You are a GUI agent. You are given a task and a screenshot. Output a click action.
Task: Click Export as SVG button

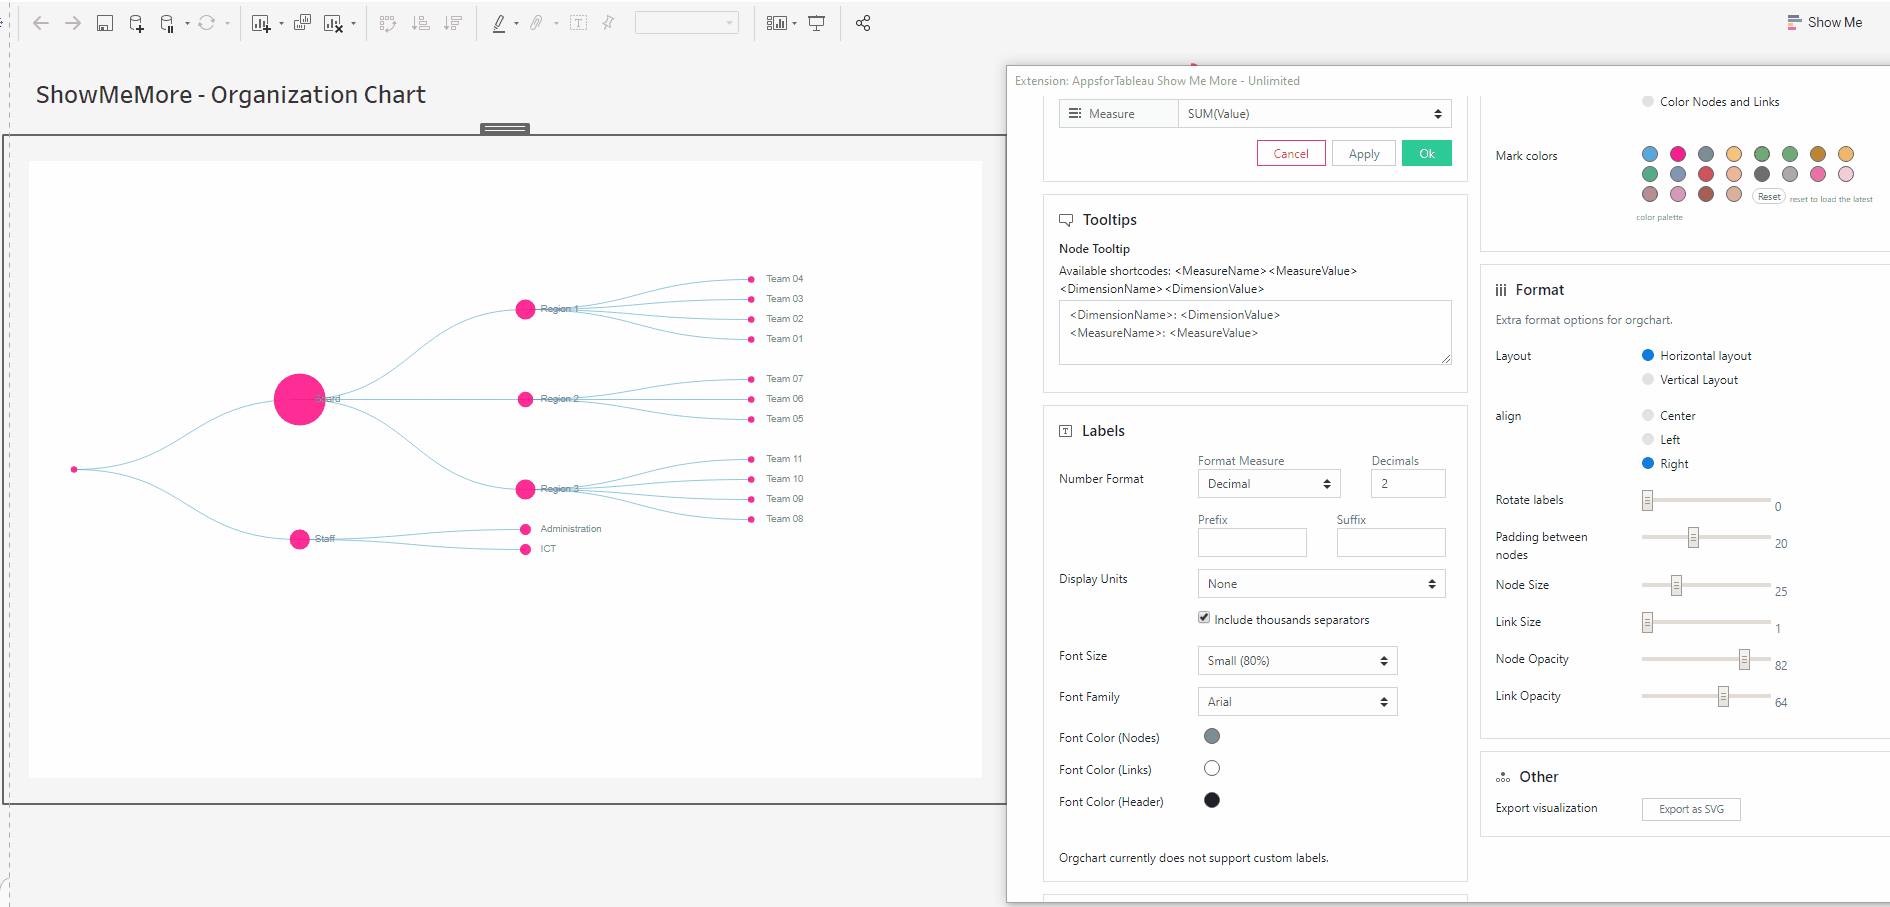(x=1691, y=810)
